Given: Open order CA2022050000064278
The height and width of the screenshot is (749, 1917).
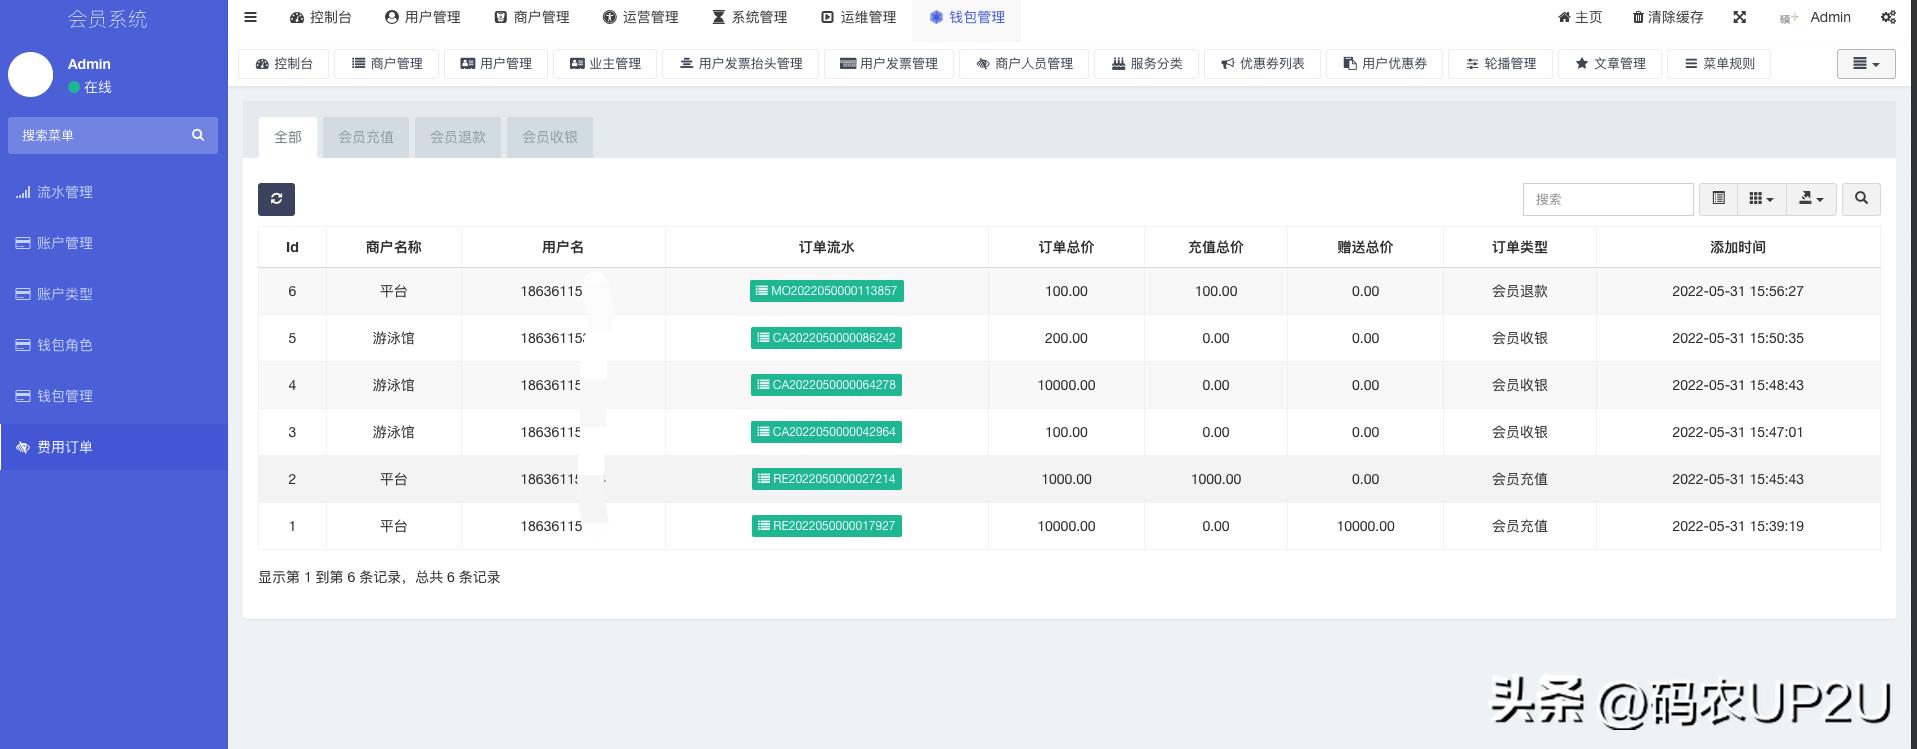Looking at the screenshot, I should [827, 385].
